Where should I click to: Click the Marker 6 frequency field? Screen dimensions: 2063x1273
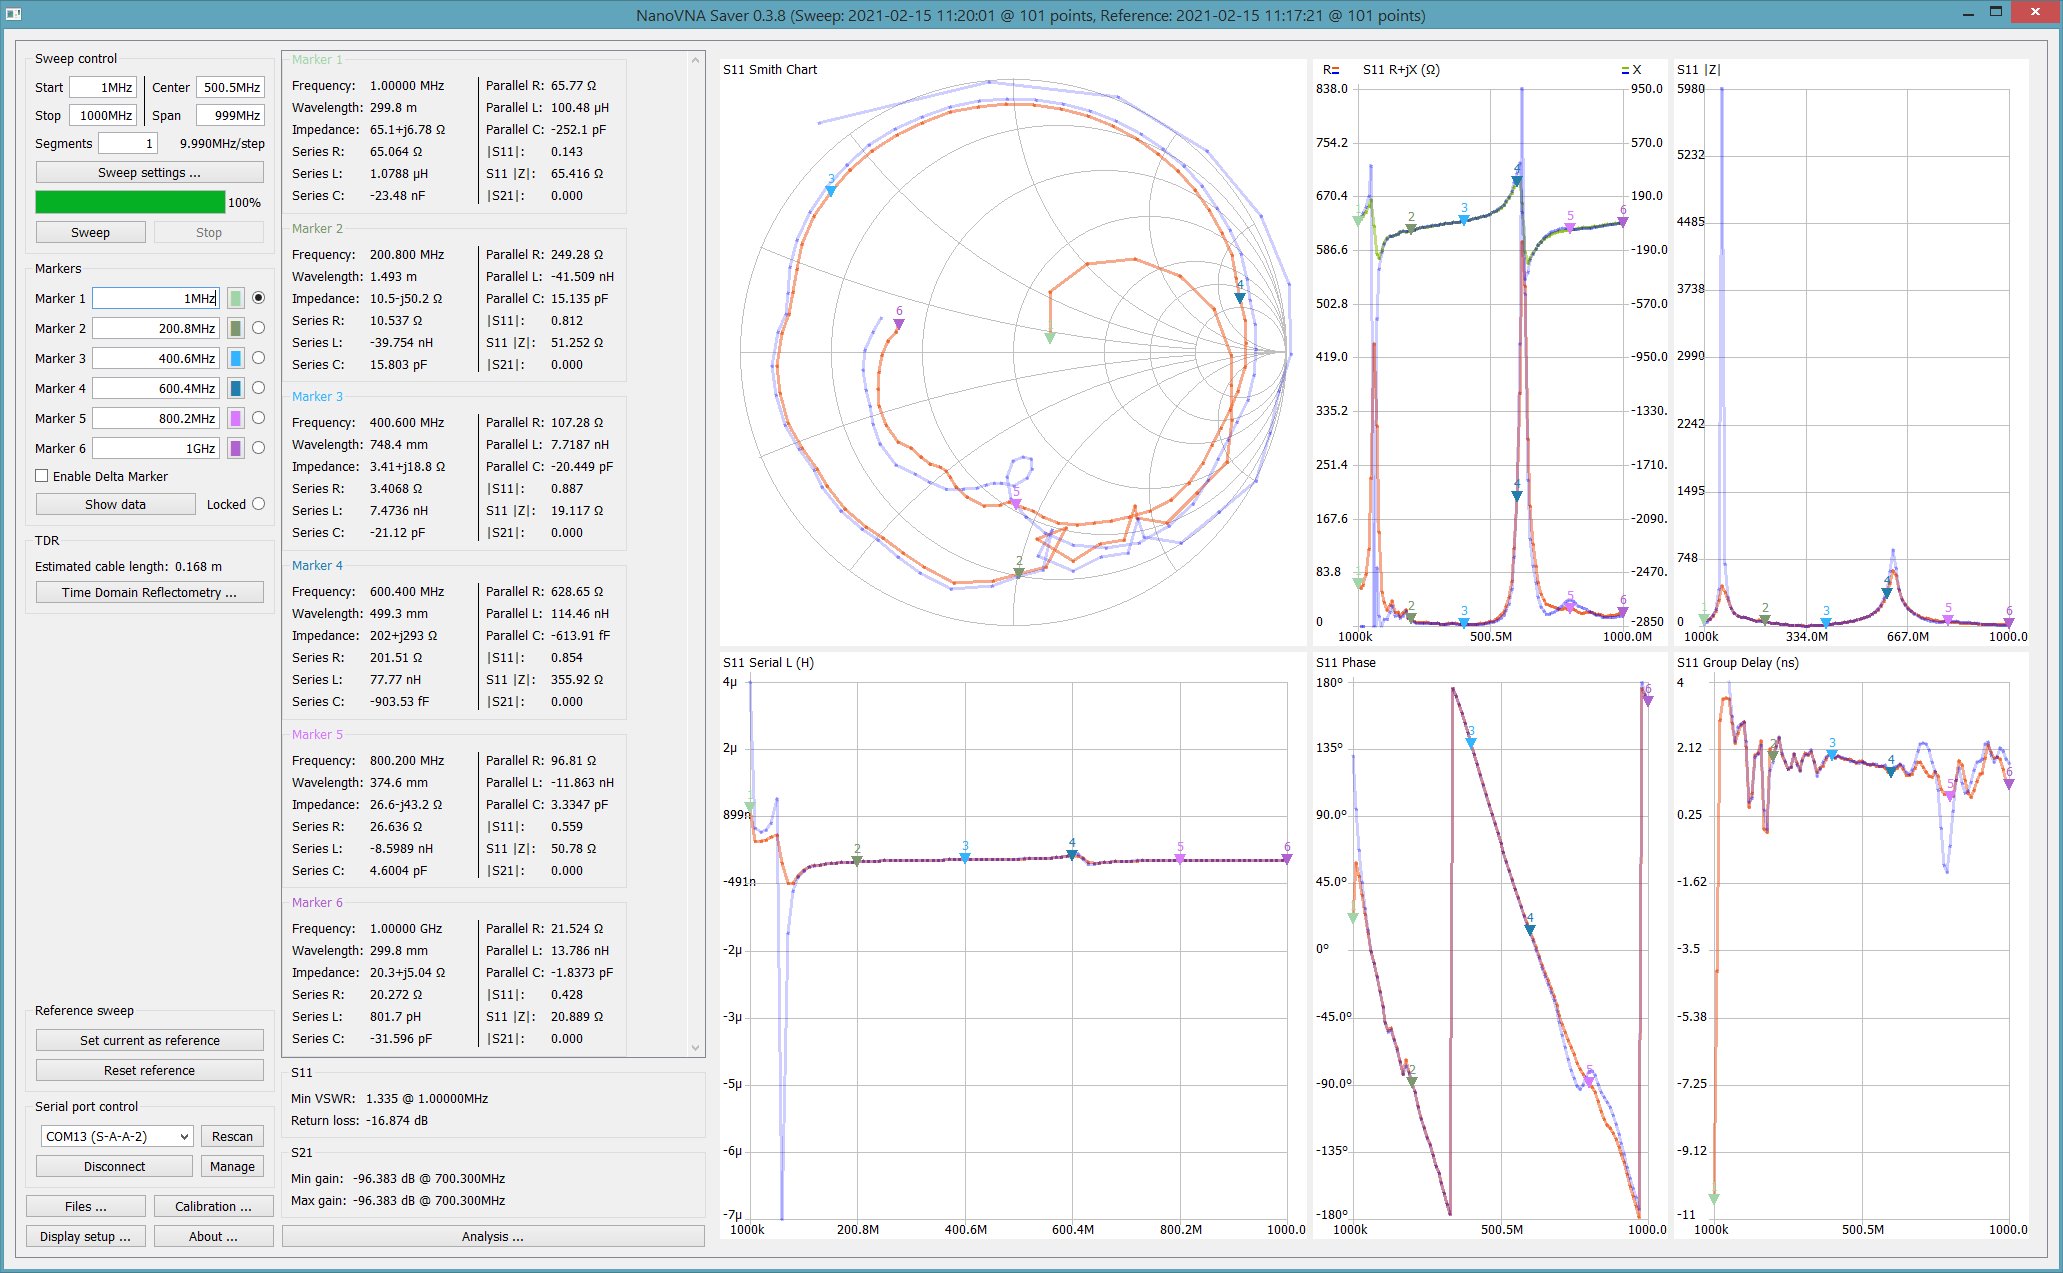pos(156,448)
